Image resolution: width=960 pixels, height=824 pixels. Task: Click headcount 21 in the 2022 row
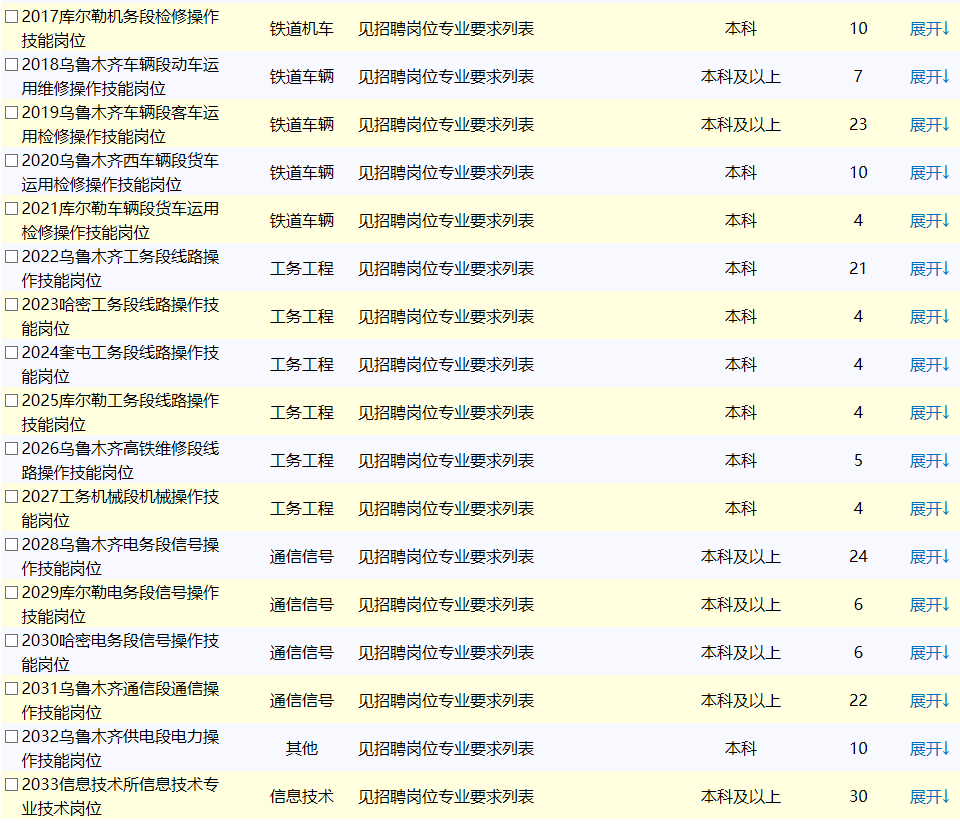(858, 269)
